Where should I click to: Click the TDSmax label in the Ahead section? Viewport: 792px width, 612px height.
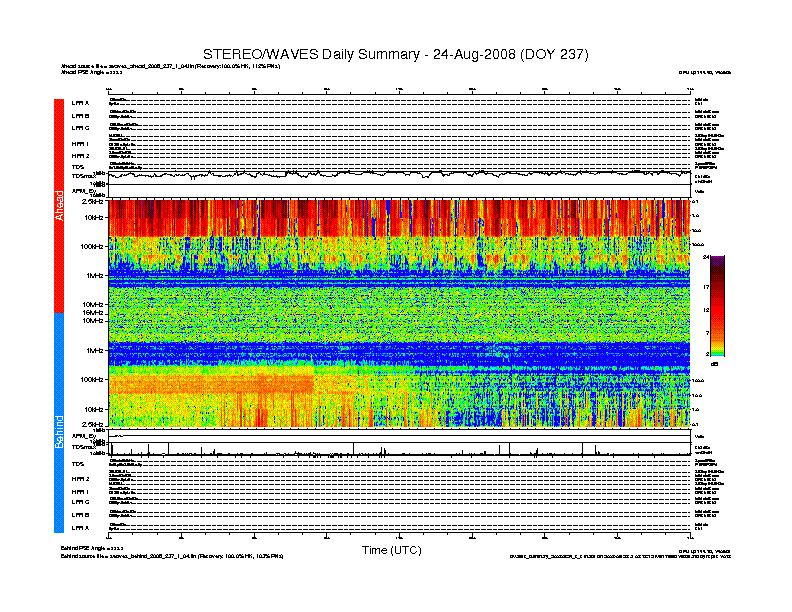(83, 177)
